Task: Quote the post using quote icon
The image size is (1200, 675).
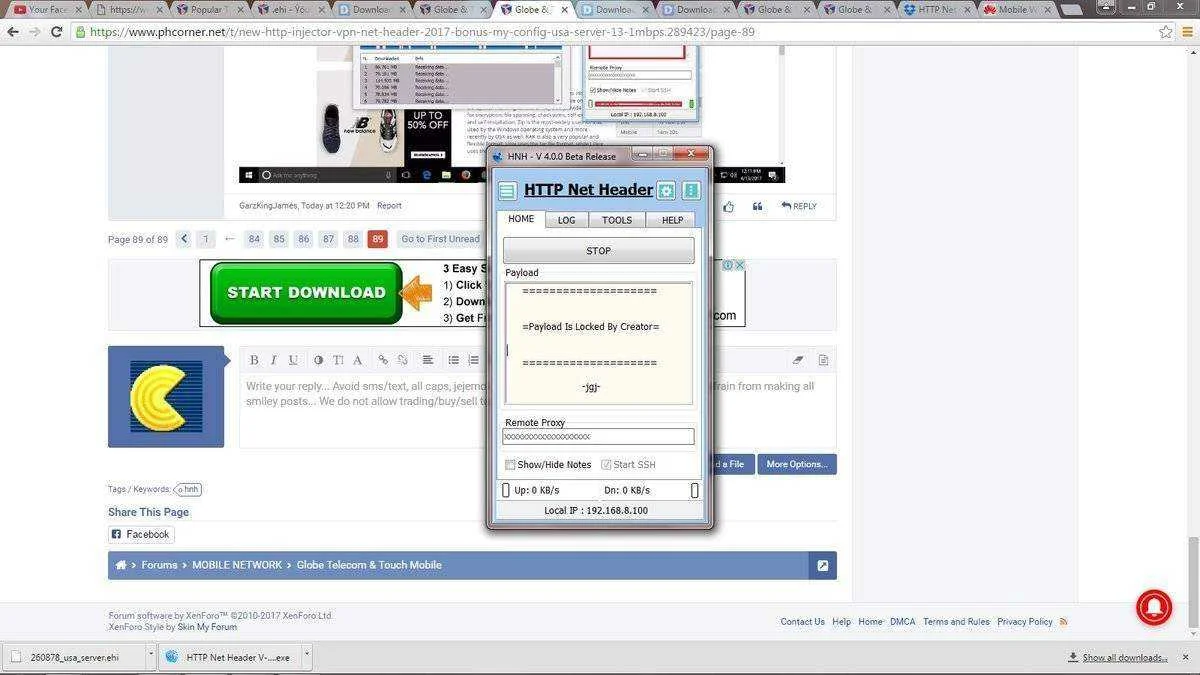Action: 757,206
